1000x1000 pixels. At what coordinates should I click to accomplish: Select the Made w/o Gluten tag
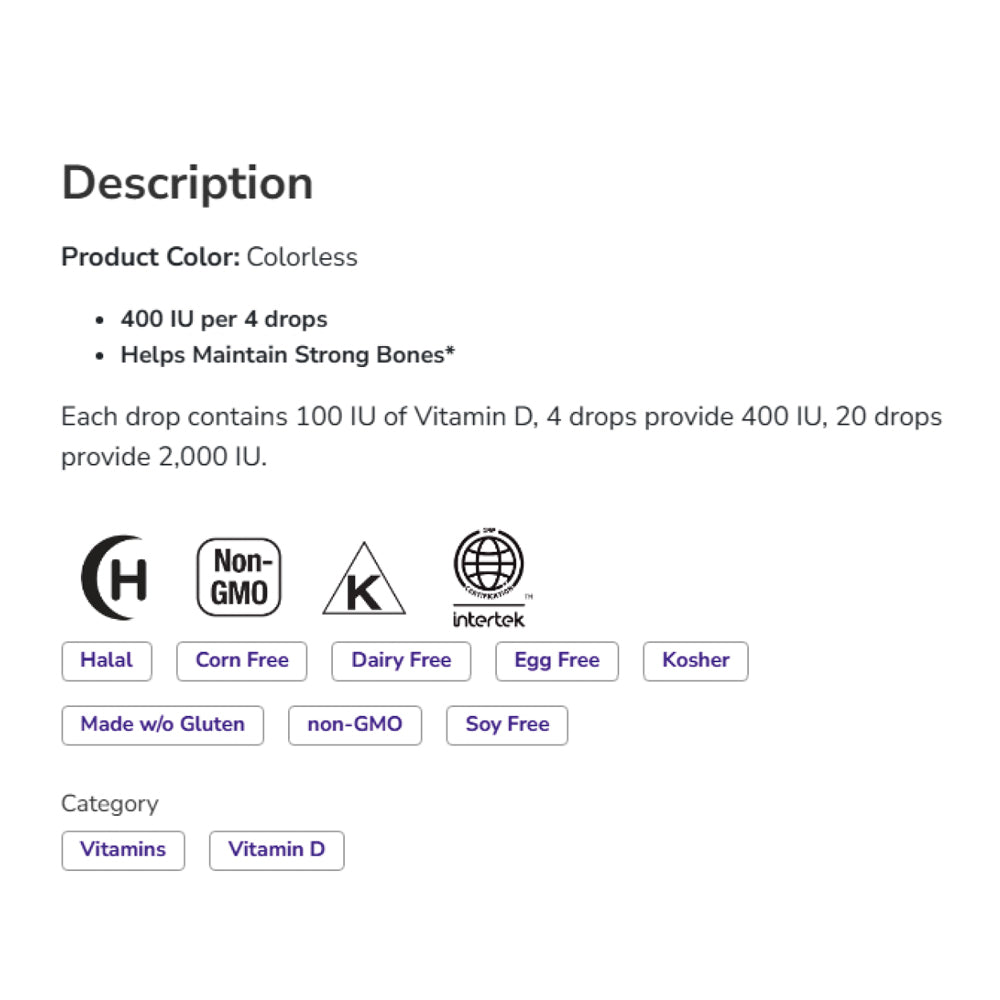tap(163, 725)
